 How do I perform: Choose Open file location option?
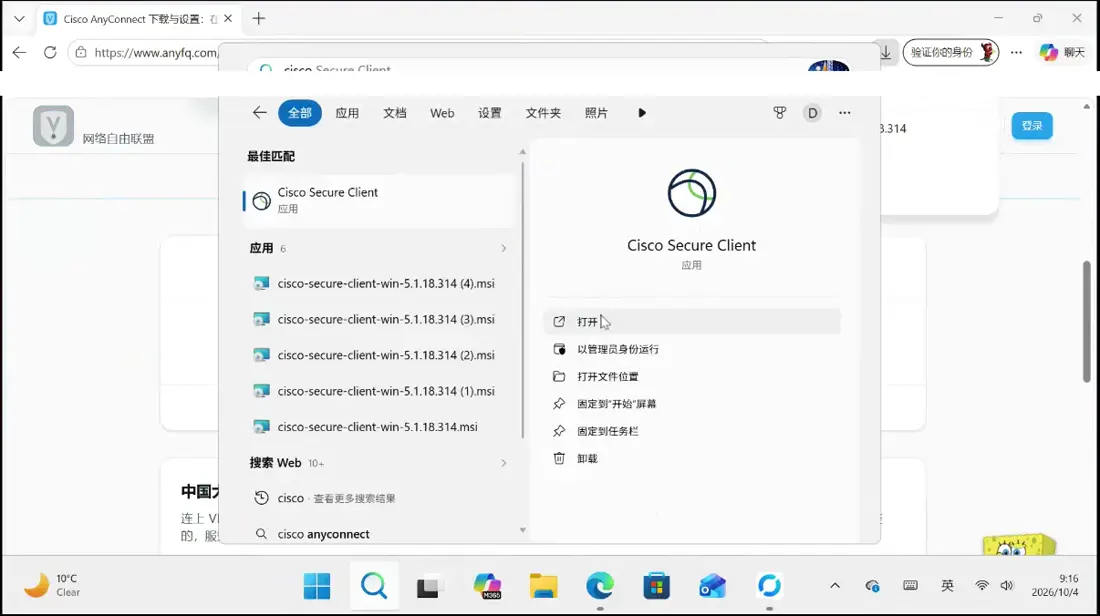click(692, 376)
